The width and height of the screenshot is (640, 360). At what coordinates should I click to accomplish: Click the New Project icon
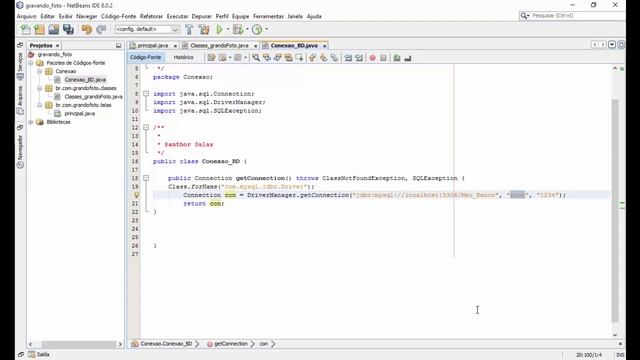[x=40, y=29]
